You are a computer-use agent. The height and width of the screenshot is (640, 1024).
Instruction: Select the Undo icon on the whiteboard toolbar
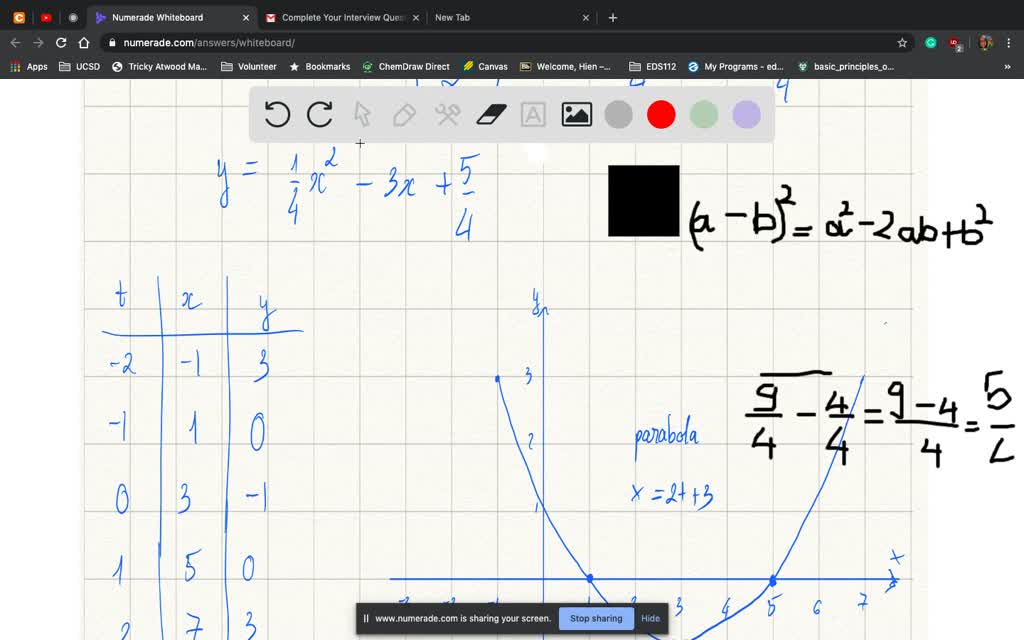[x=277, y=114]
